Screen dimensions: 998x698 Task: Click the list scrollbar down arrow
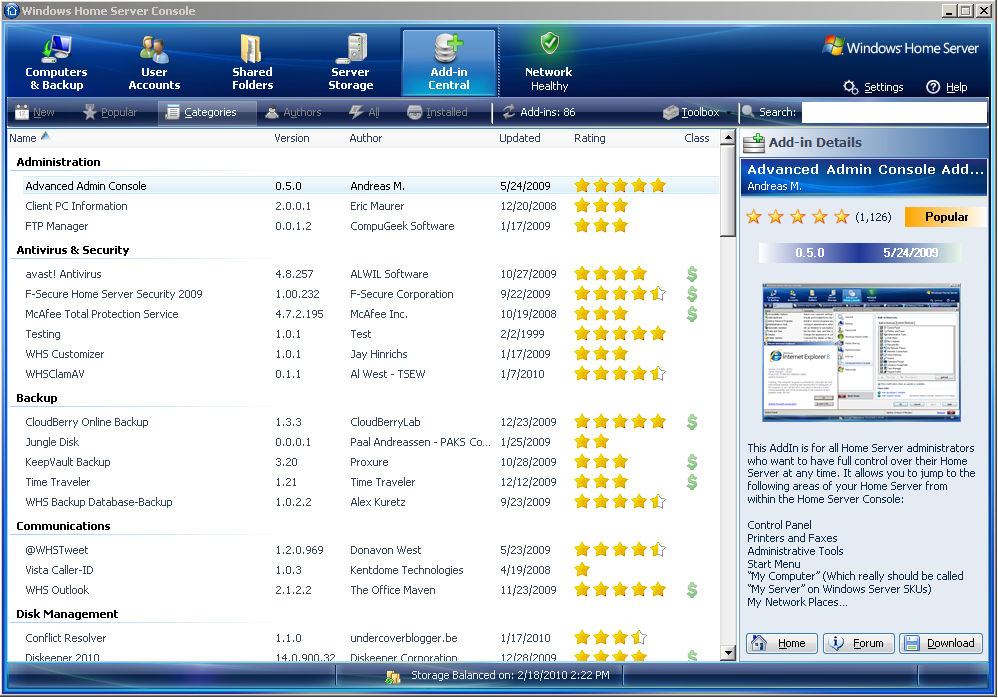coord(728,653)
